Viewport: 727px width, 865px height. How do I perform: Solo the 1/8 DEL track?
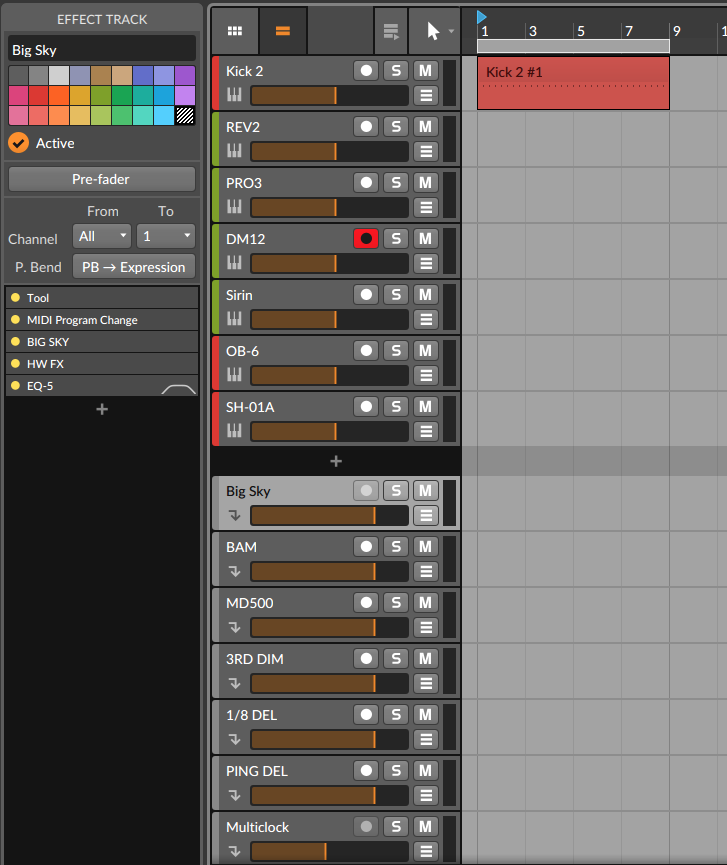396,714
